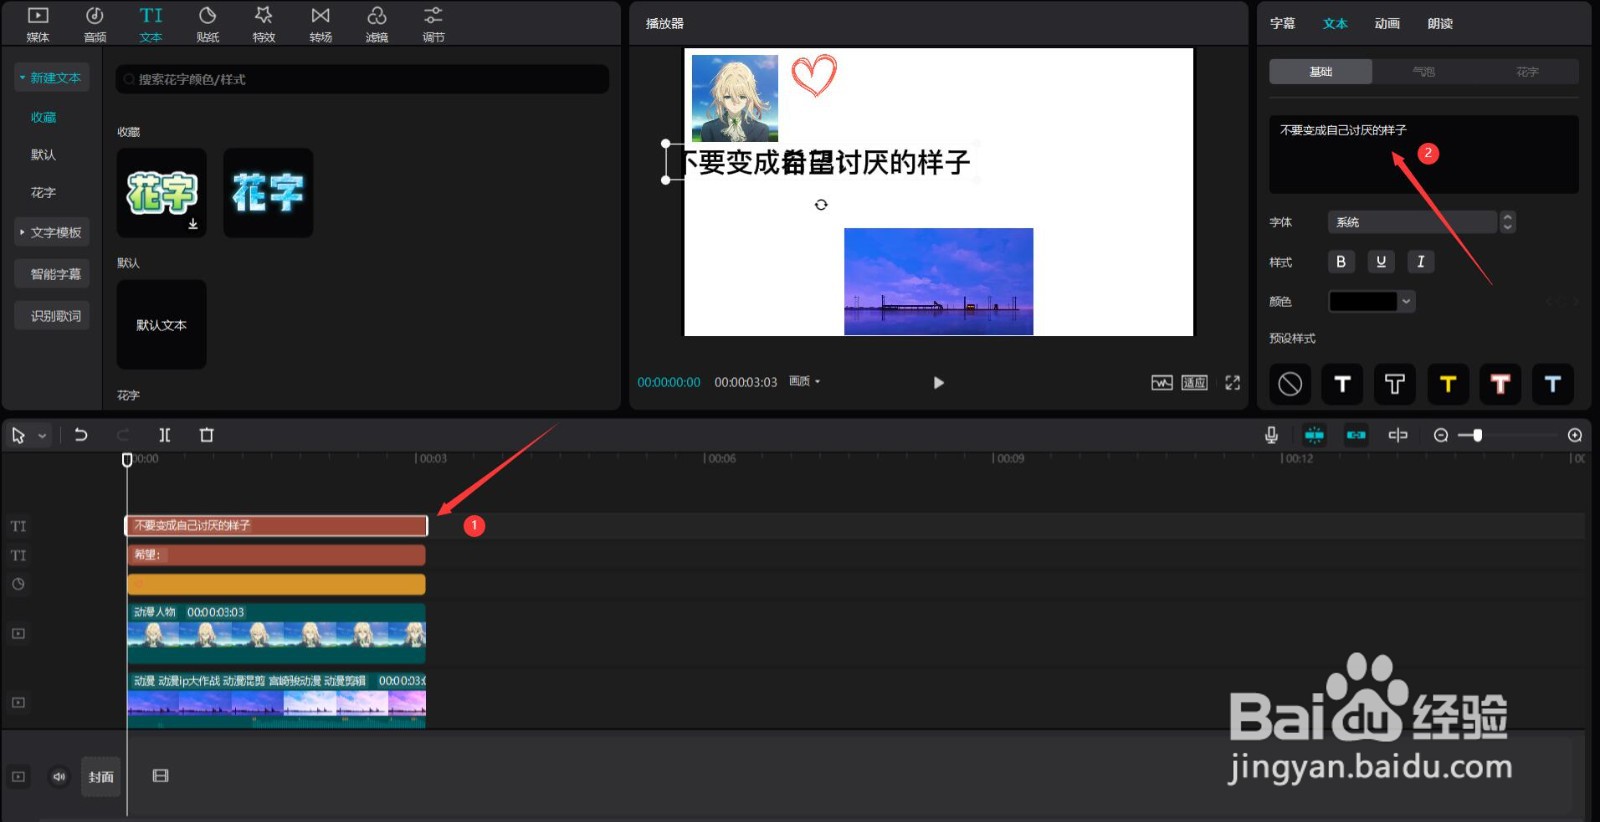This screenshot has height=822, width=1600.
Task: Toggle main track magnet snapping
Action: coord(1314,435)
